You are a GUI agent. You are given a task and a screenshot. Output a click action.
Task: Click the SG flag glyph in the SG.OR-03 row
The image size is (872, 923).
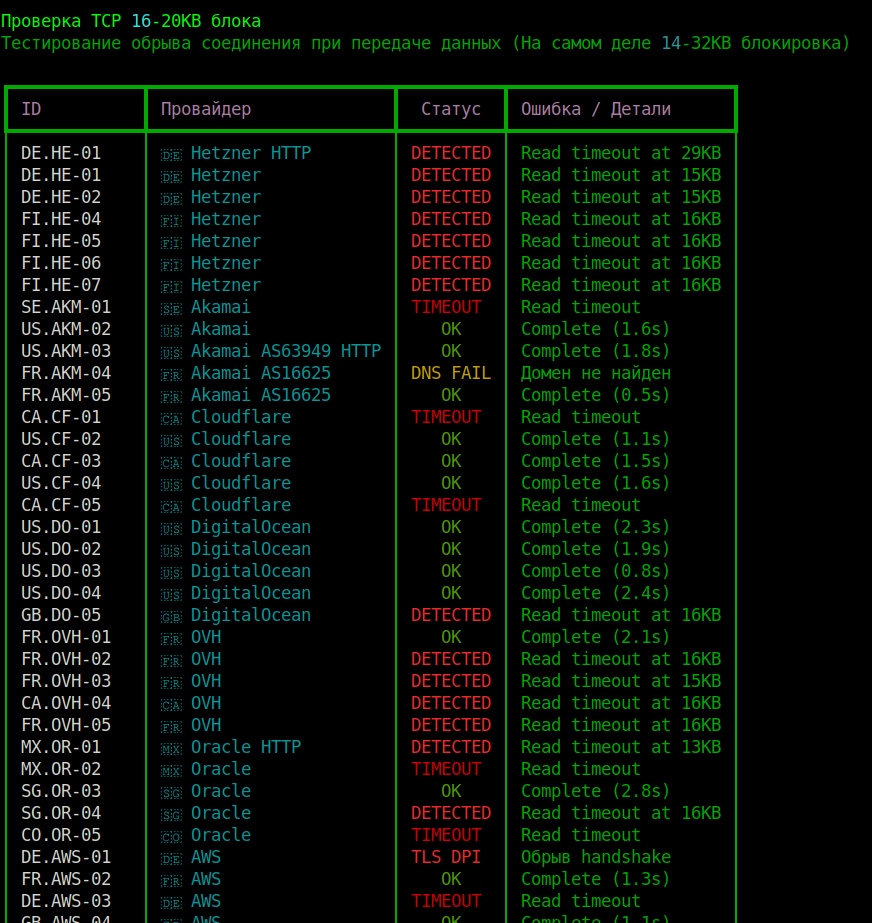[171, 793]
